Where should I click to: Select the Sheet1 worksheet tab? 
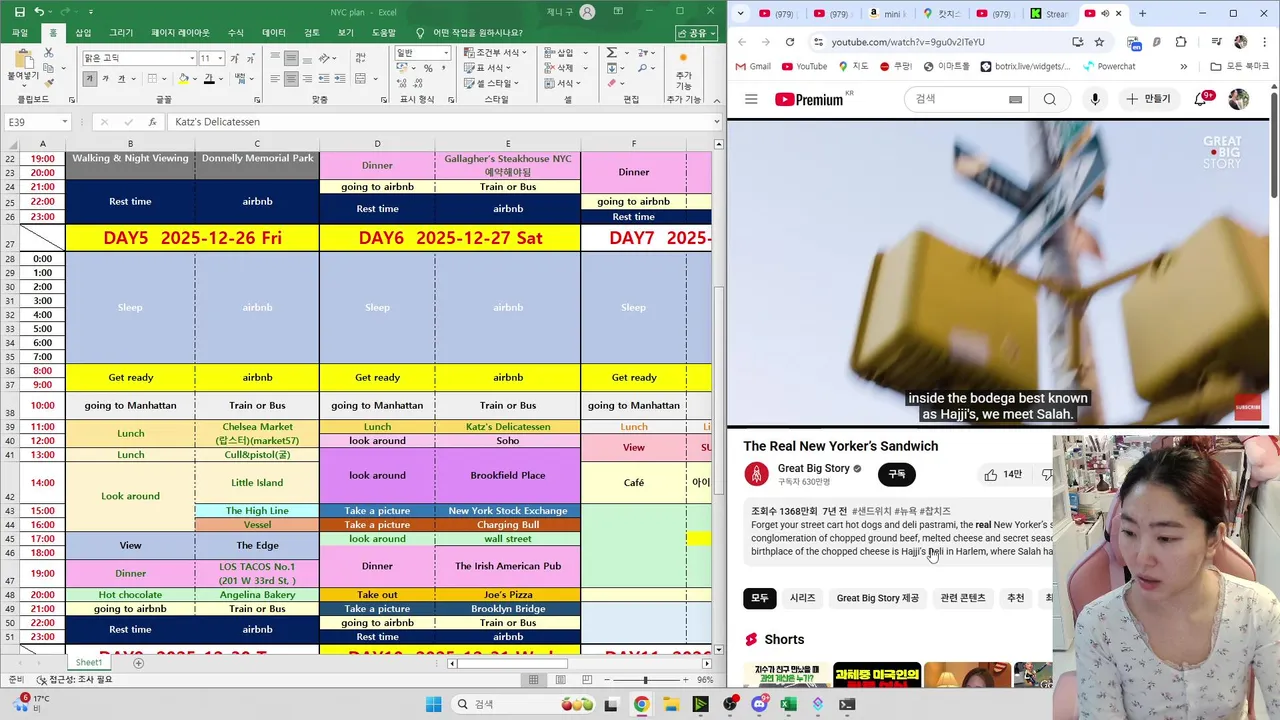[89, 663]
